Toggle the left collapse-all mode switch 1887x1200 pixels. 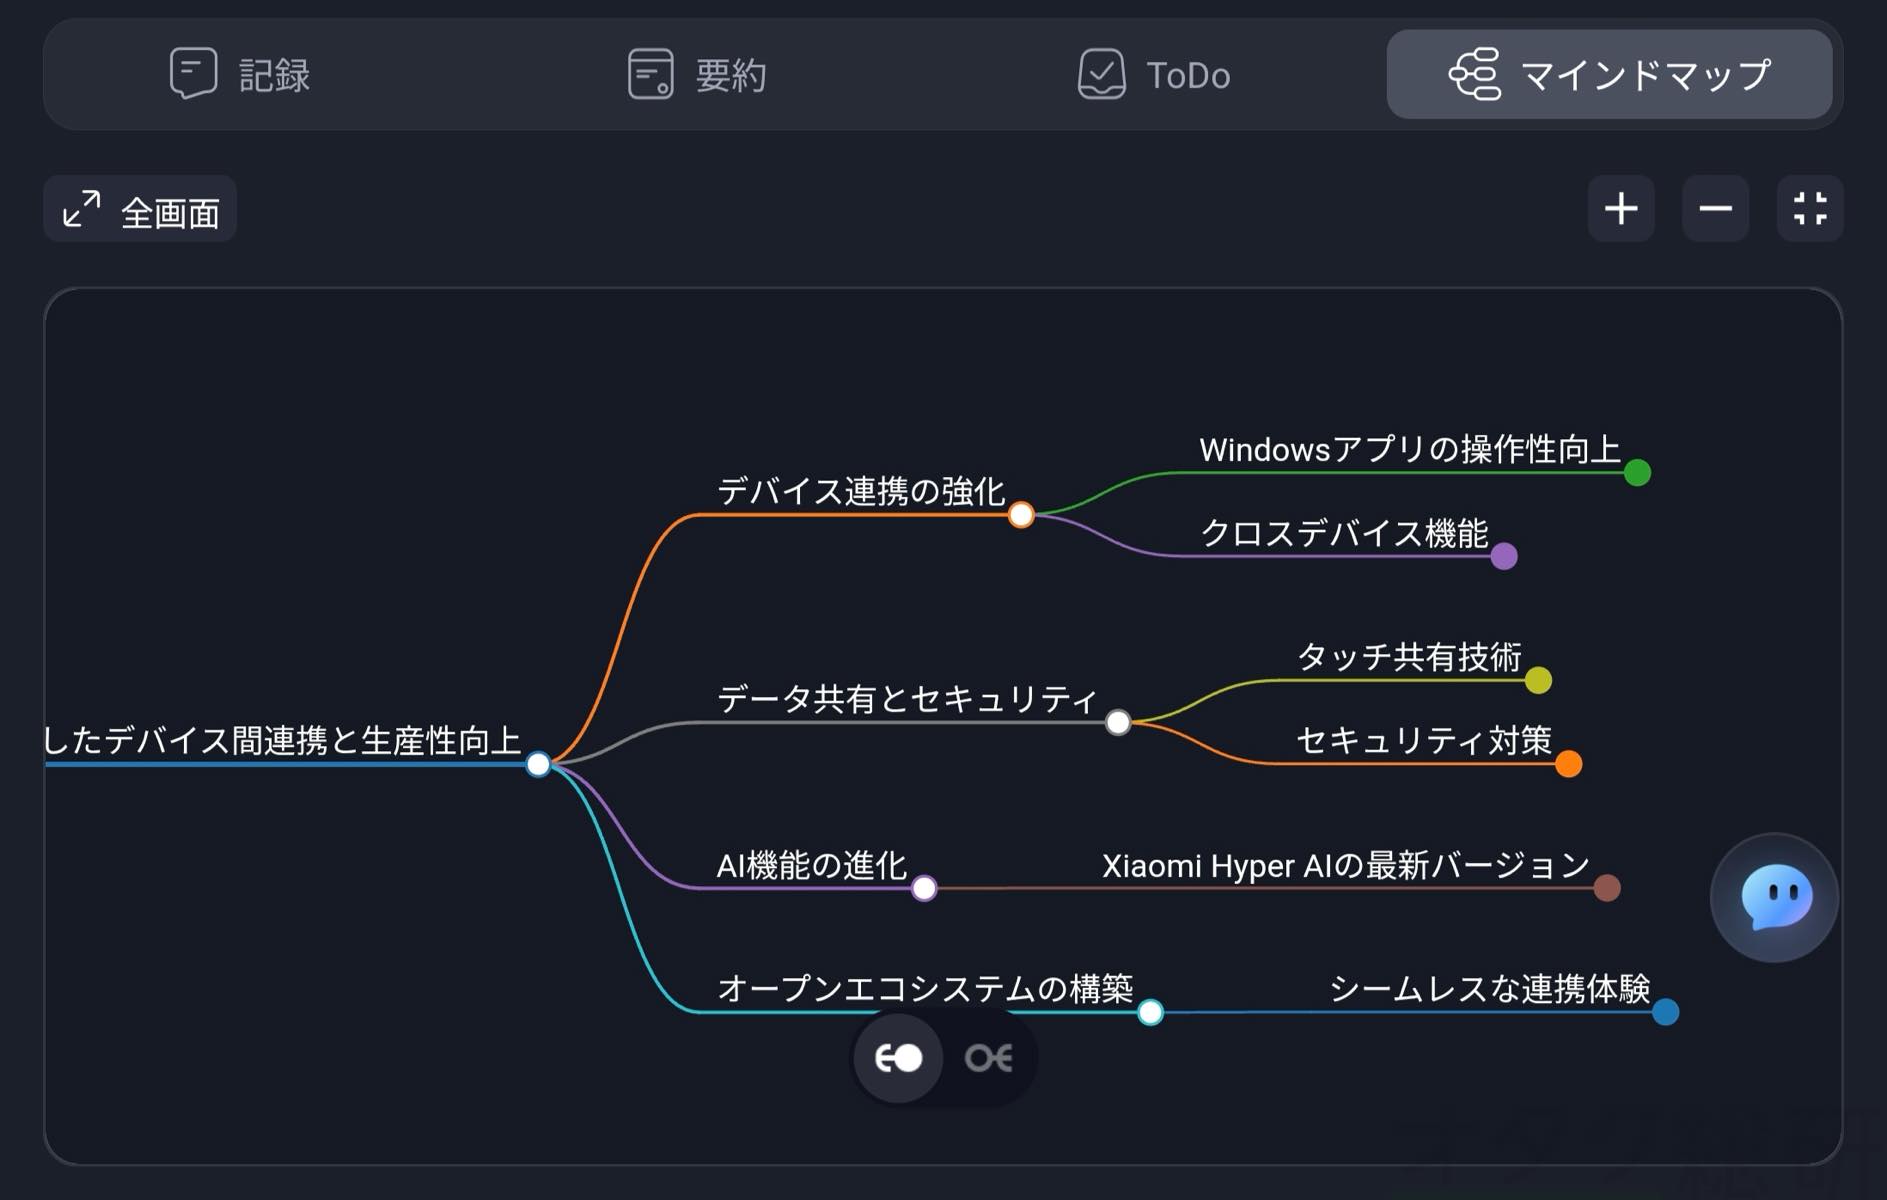pyautogui.click(x=898, y=1058)
